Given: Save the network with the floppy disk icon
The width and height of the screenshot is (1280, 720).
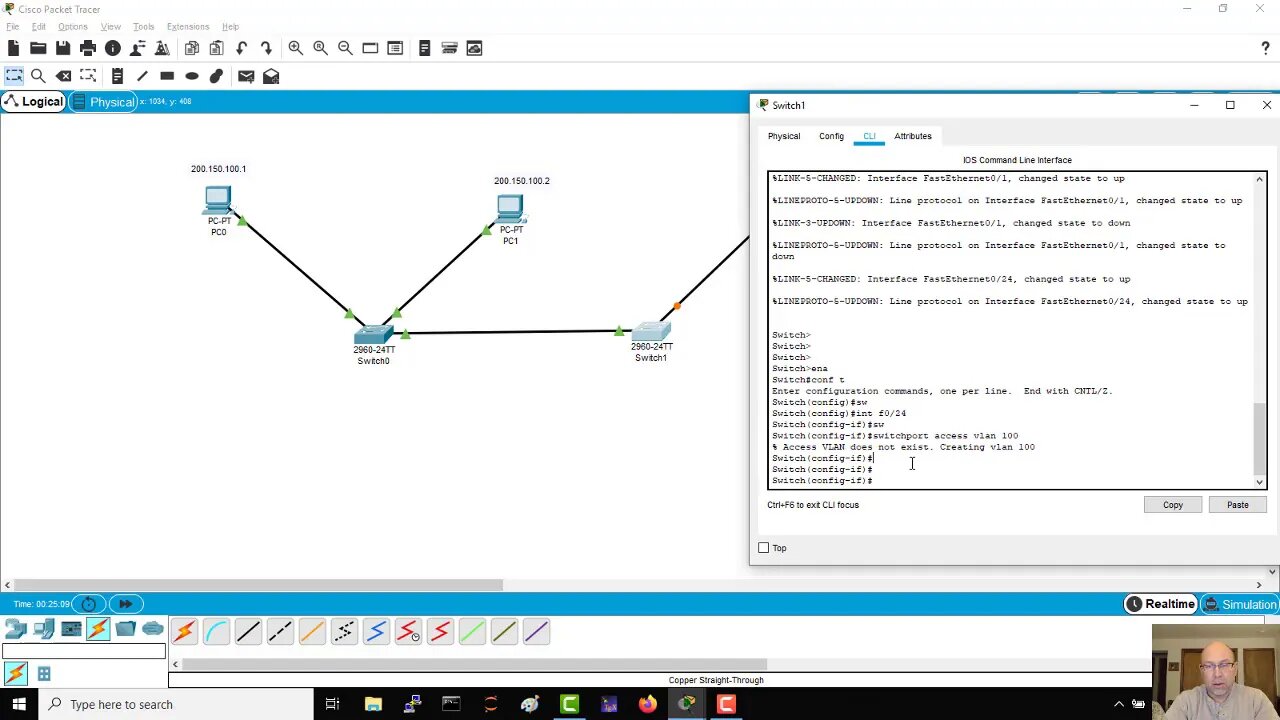Looking at the screenshot, I should (63, 48).
